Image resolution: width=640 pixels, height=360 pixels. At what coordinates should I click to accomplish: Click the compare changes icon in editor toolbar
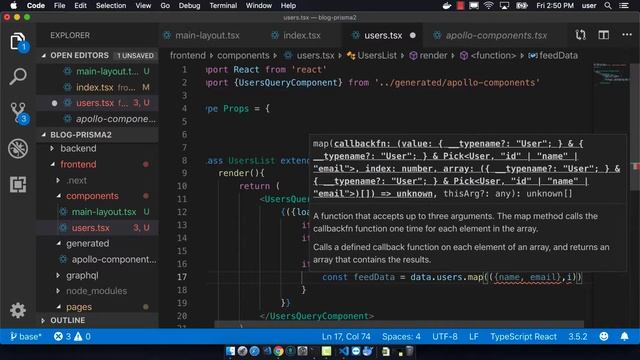580,35
